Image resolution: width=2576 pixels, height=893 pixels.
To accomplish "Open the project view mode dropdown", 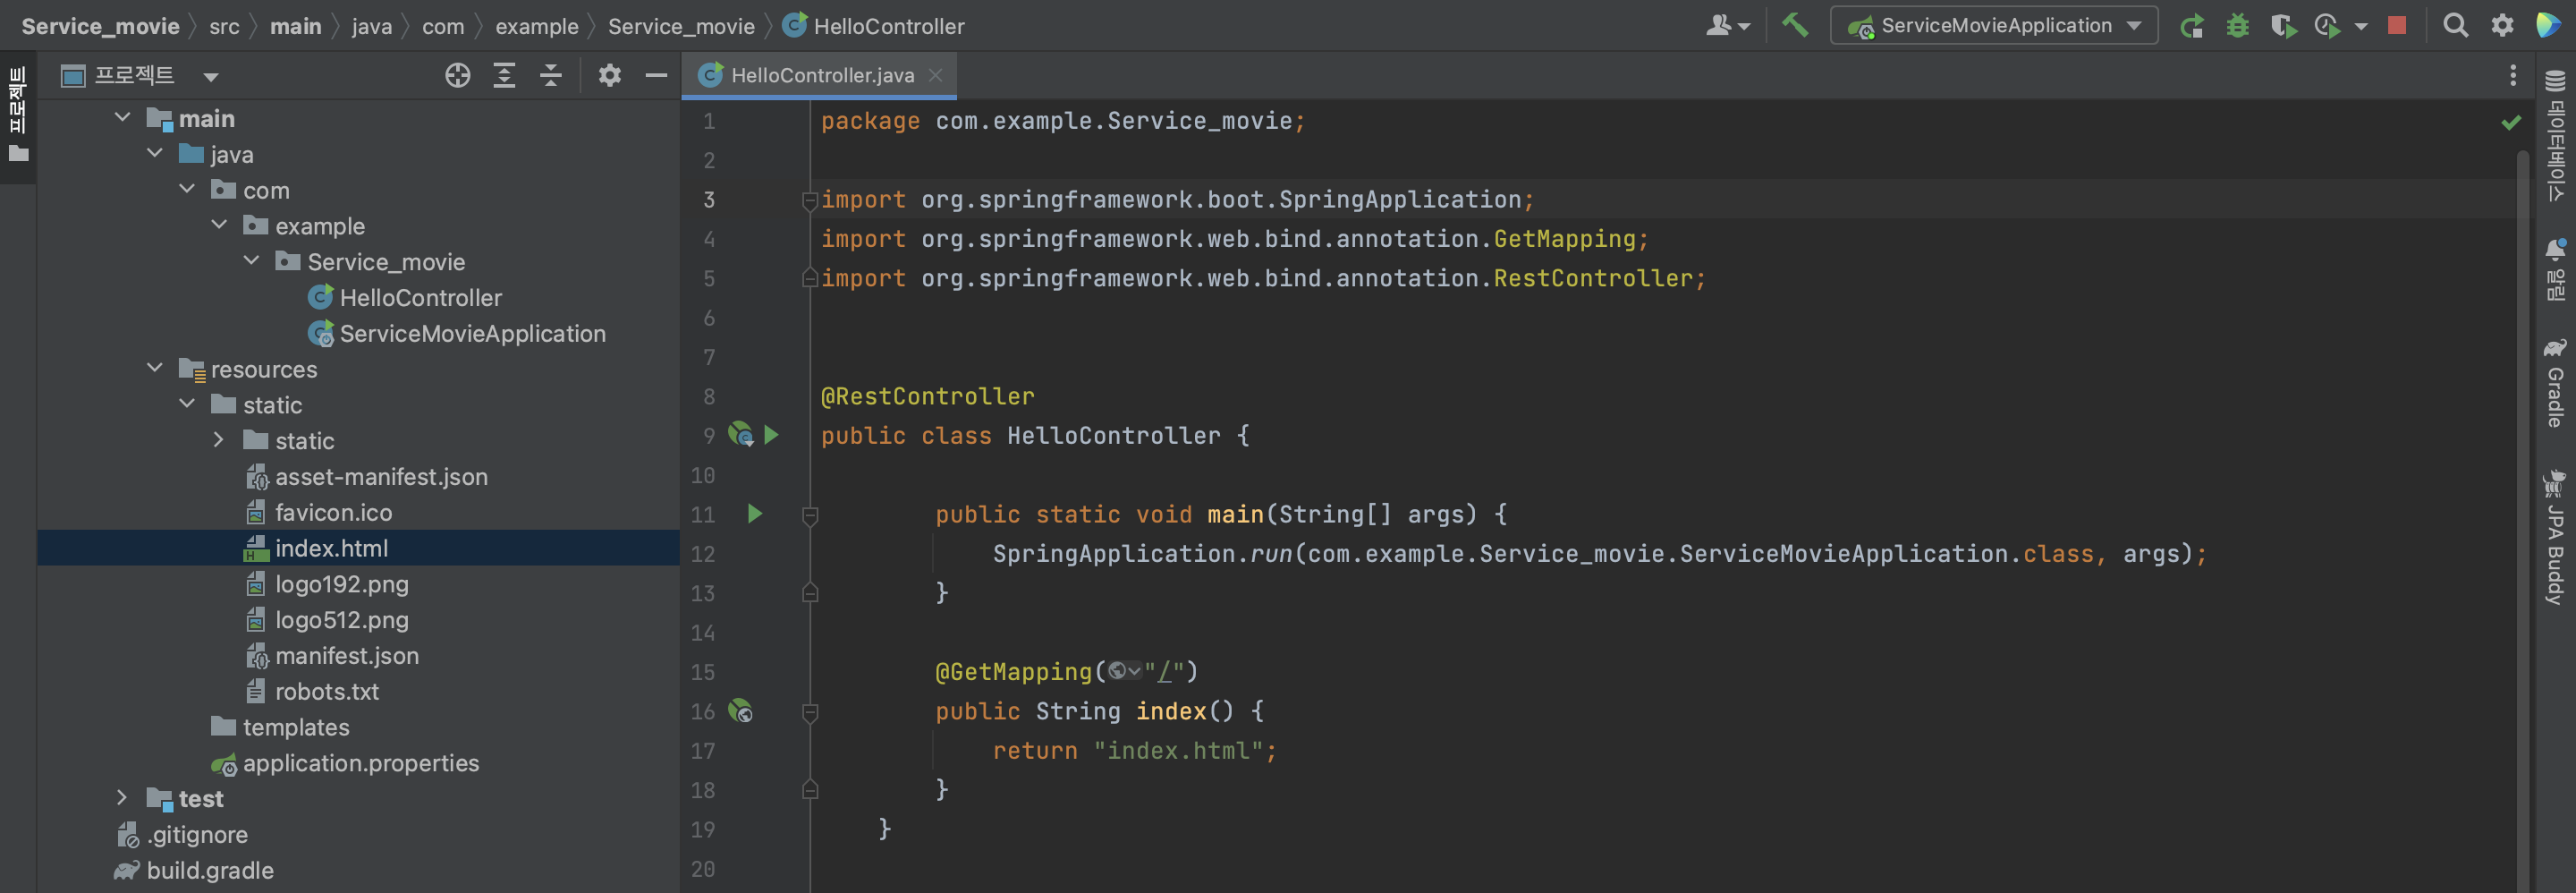I will click(211, 76).
